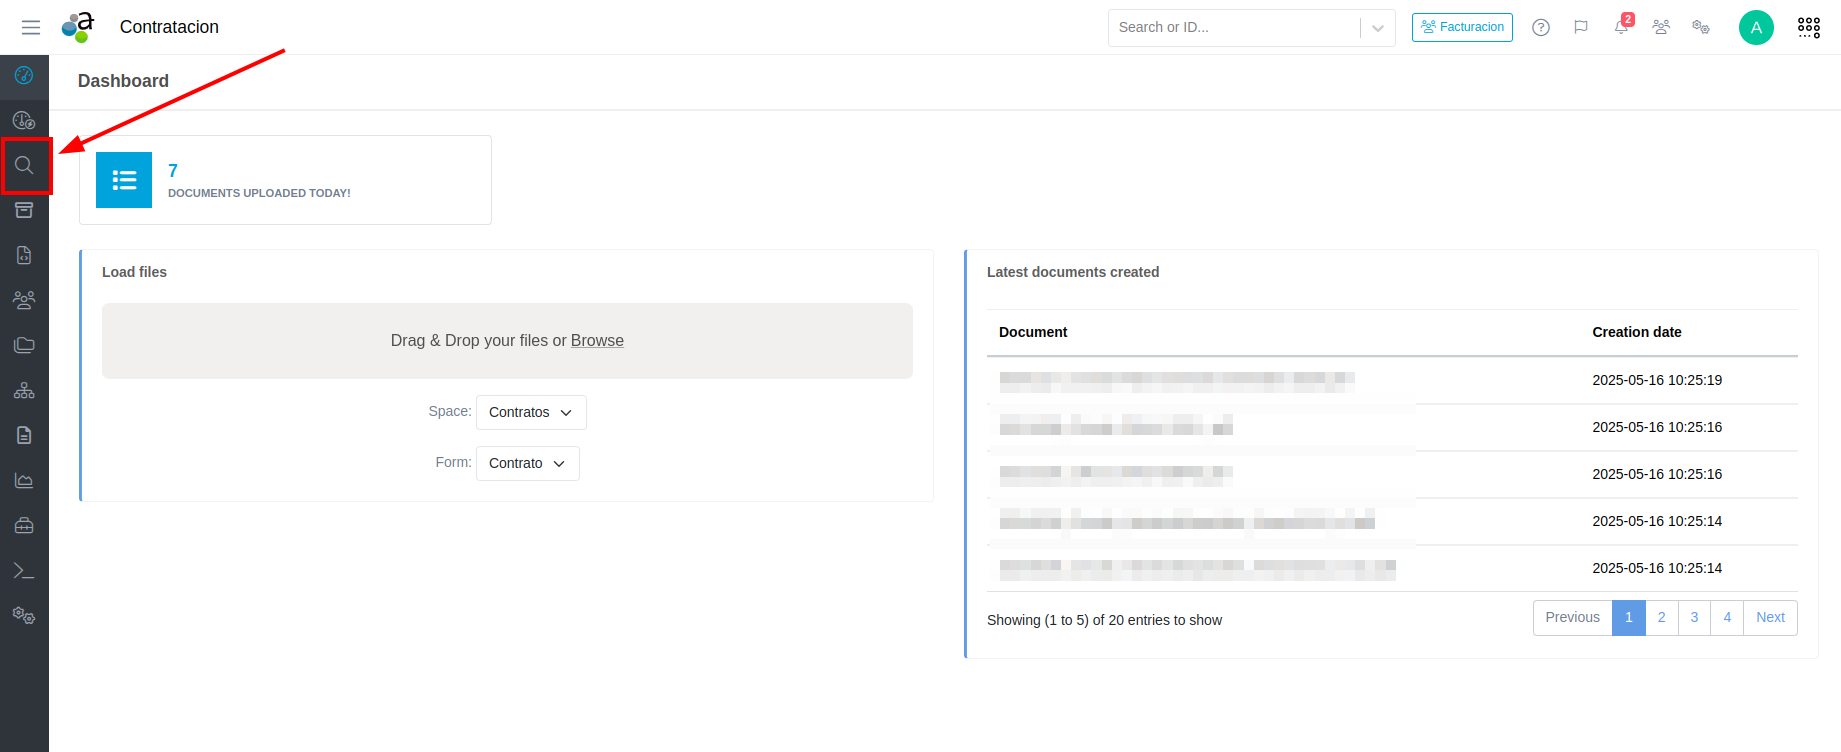Viewport: 1841px width, 752px height.
Task: Open the chart statistics sidebar icon
Action: [x=24, y=480]
